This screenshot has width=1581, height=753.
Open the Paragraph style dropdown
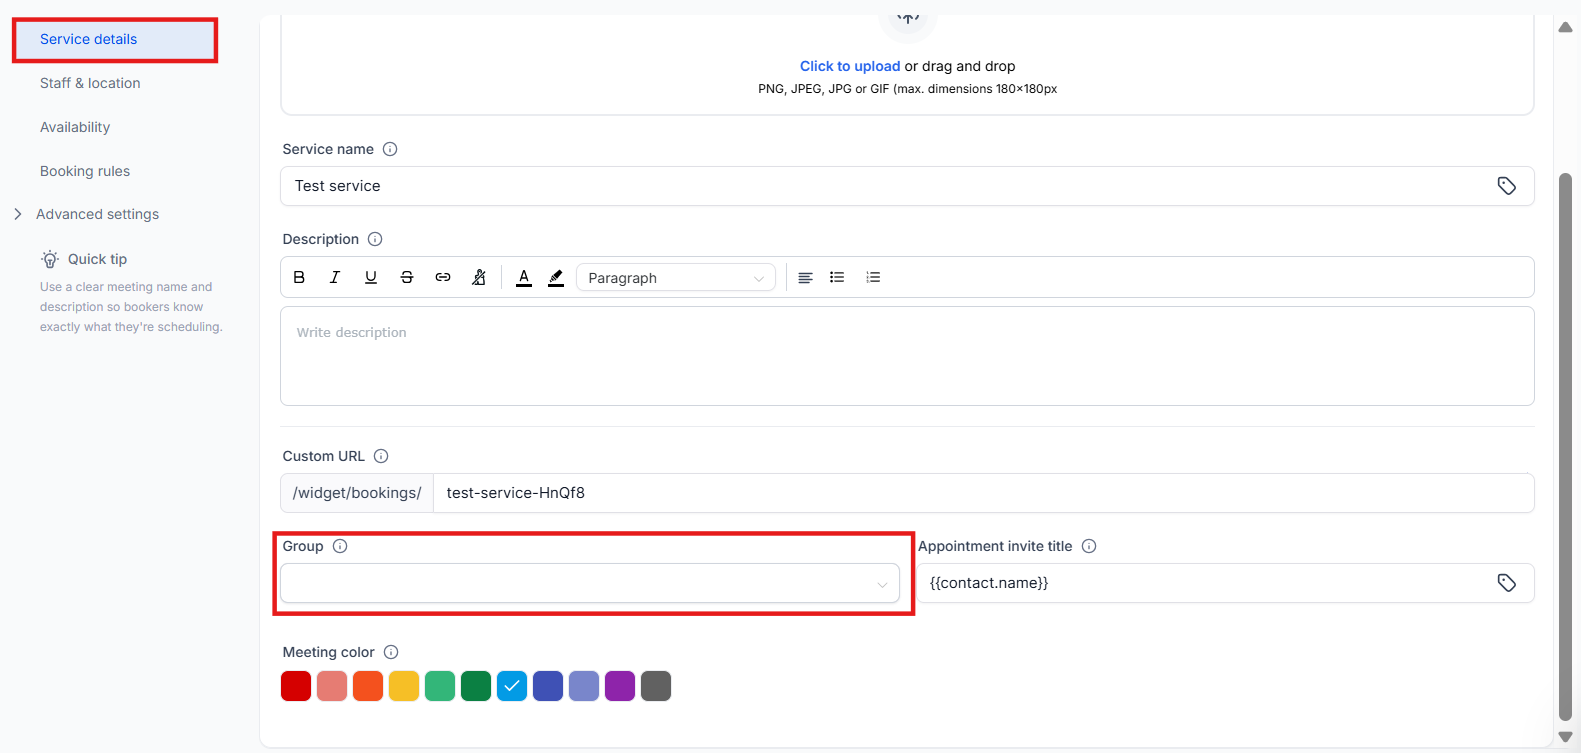[675, 278]
